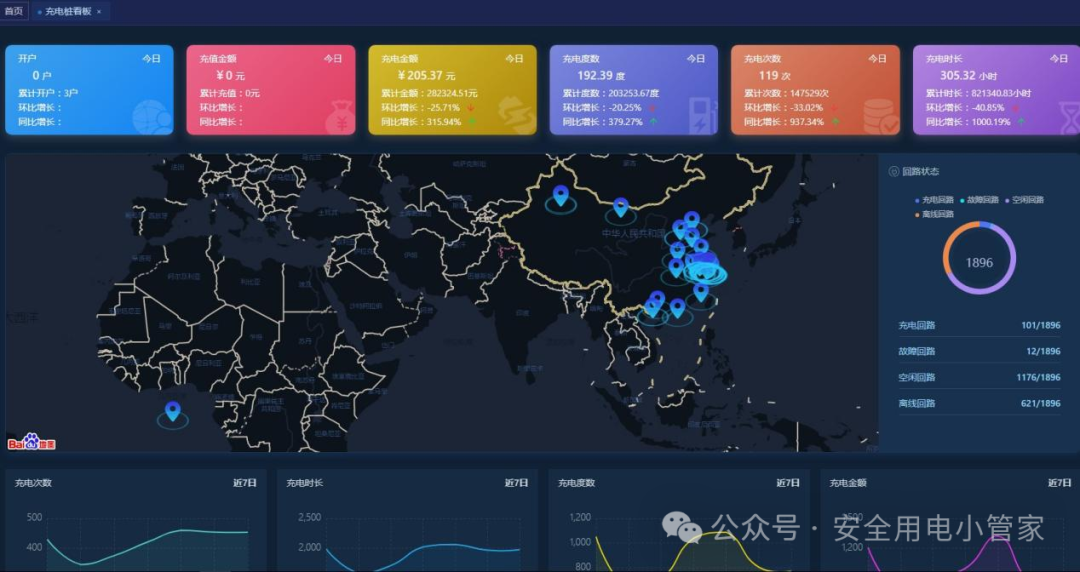Click the map marker in far western China
1080x572 pixels.
(561, 196)
